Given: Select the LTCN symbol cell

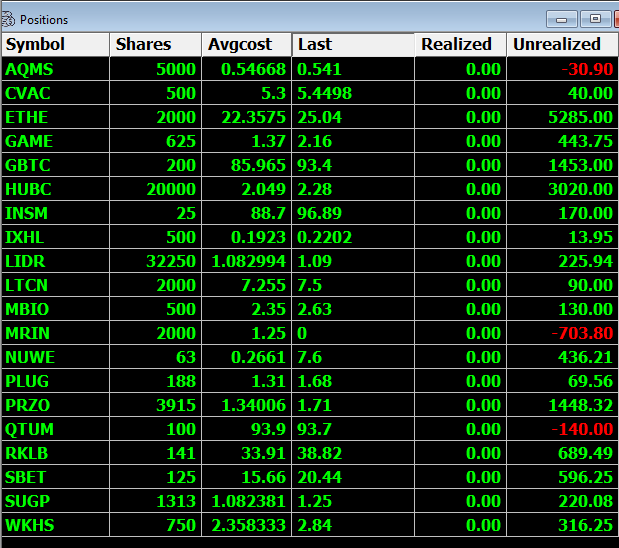Looking at the screenshot, I should [56, 285].
